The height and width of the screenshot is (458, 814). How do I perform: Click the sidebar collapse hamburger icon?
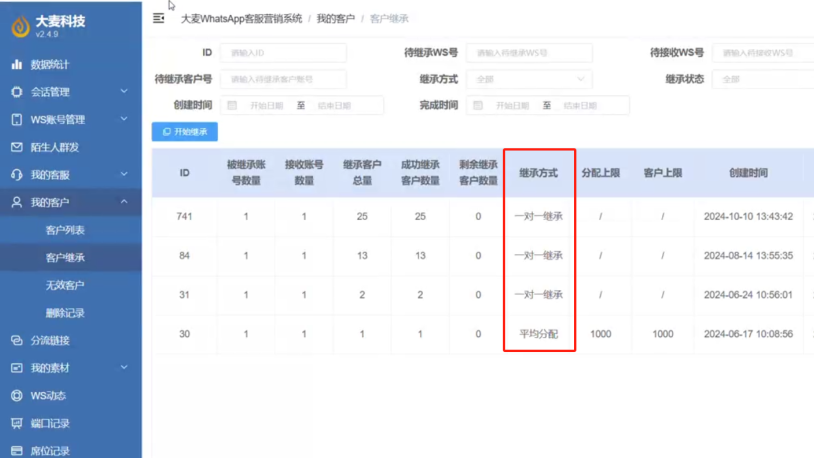point(158,19)
